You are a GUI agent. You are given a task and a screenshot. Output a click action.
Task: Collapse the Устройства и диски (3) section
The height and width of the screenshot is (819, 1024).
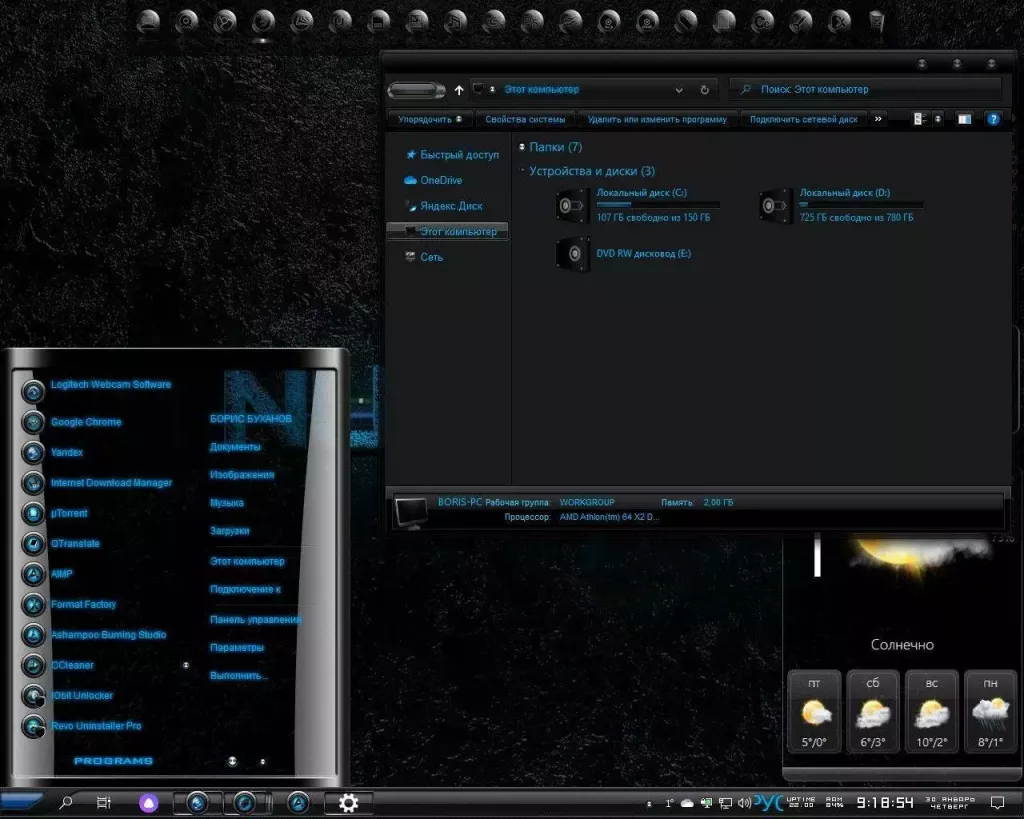pyautogui.click(x=524, y=170)
